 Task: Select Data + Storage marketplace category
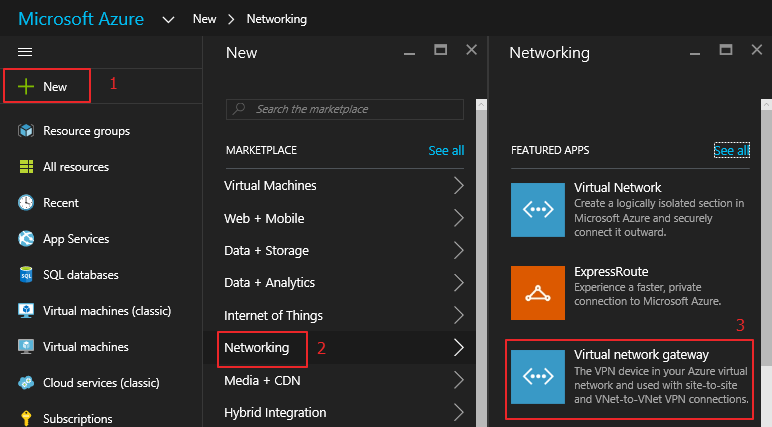tap(266, 251)
